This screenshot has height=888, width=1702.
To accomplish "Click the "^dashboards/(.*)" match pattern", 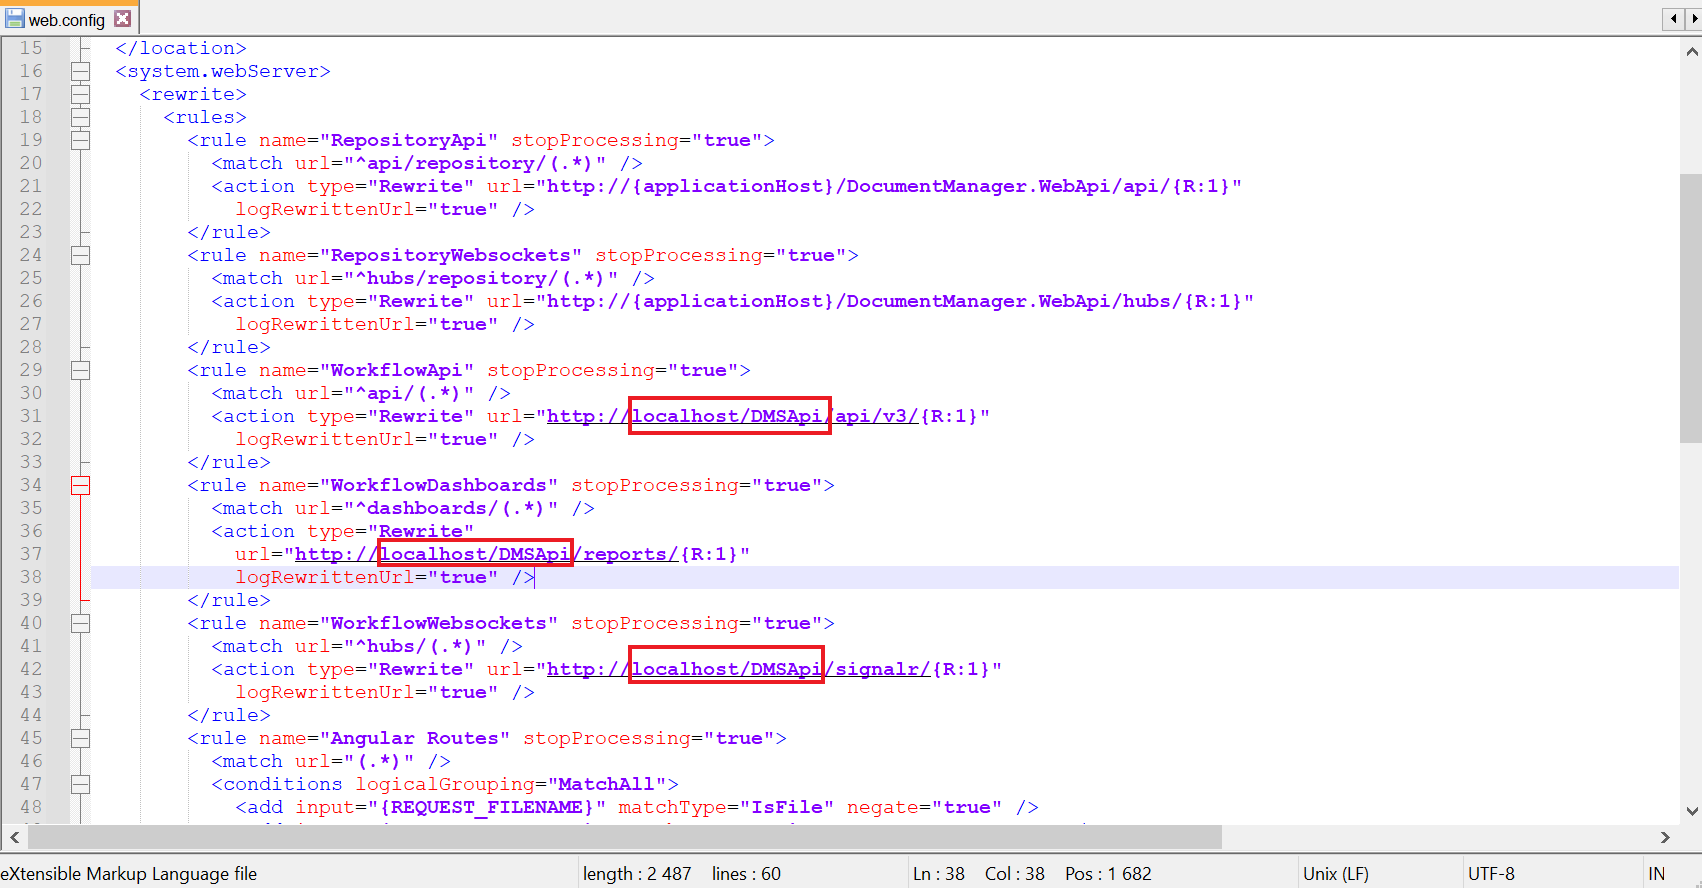I will (451, 508).
